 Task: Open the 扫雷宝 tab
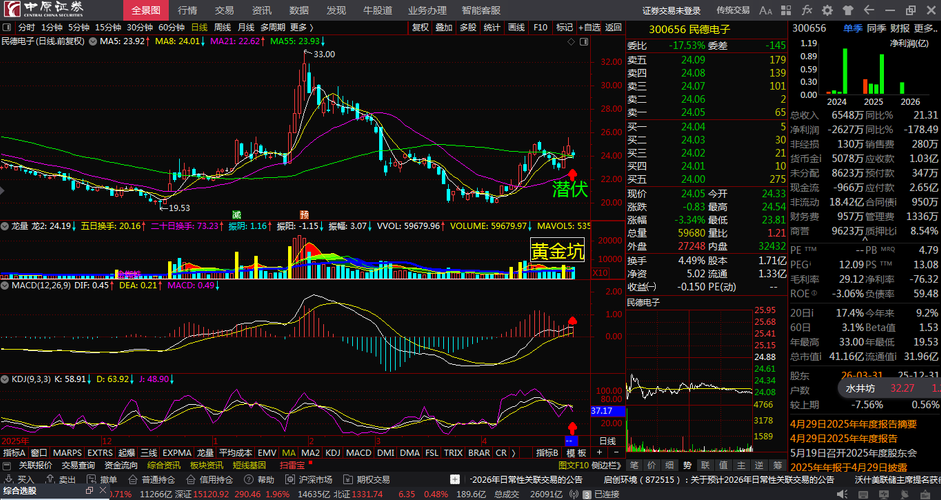point(292,465)
